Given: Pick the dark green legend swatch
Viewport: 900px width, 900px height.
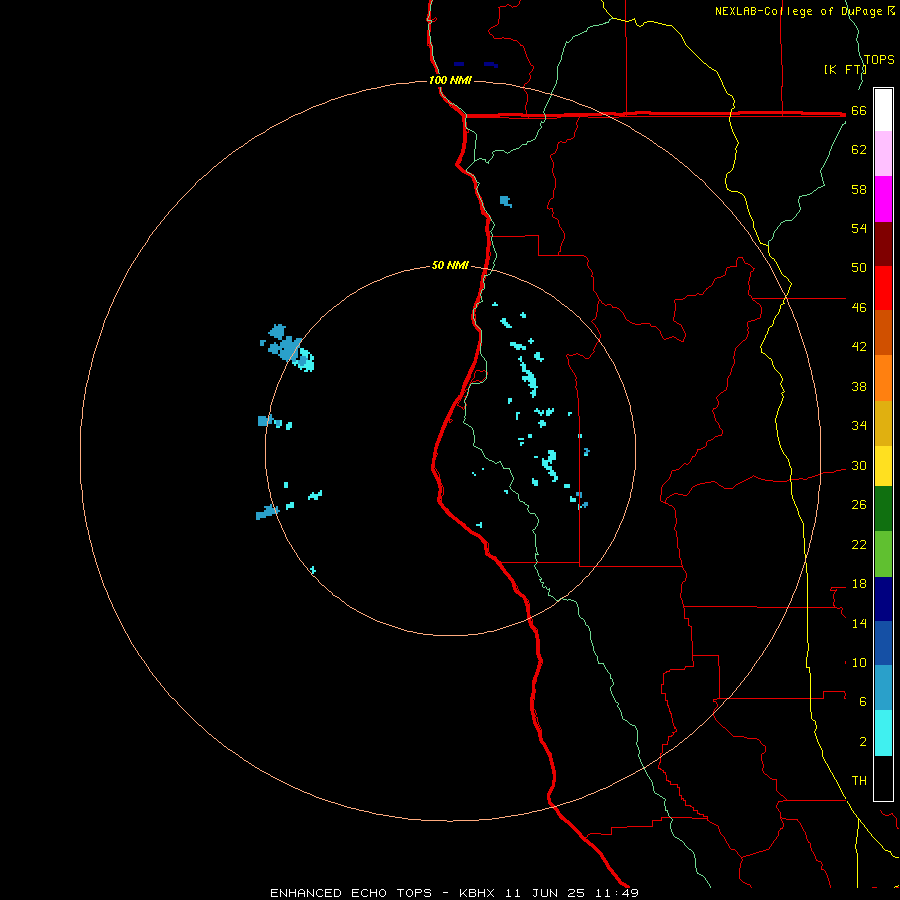Looking at the screenshot, I should pyautogui.click(x=883, y=509).
